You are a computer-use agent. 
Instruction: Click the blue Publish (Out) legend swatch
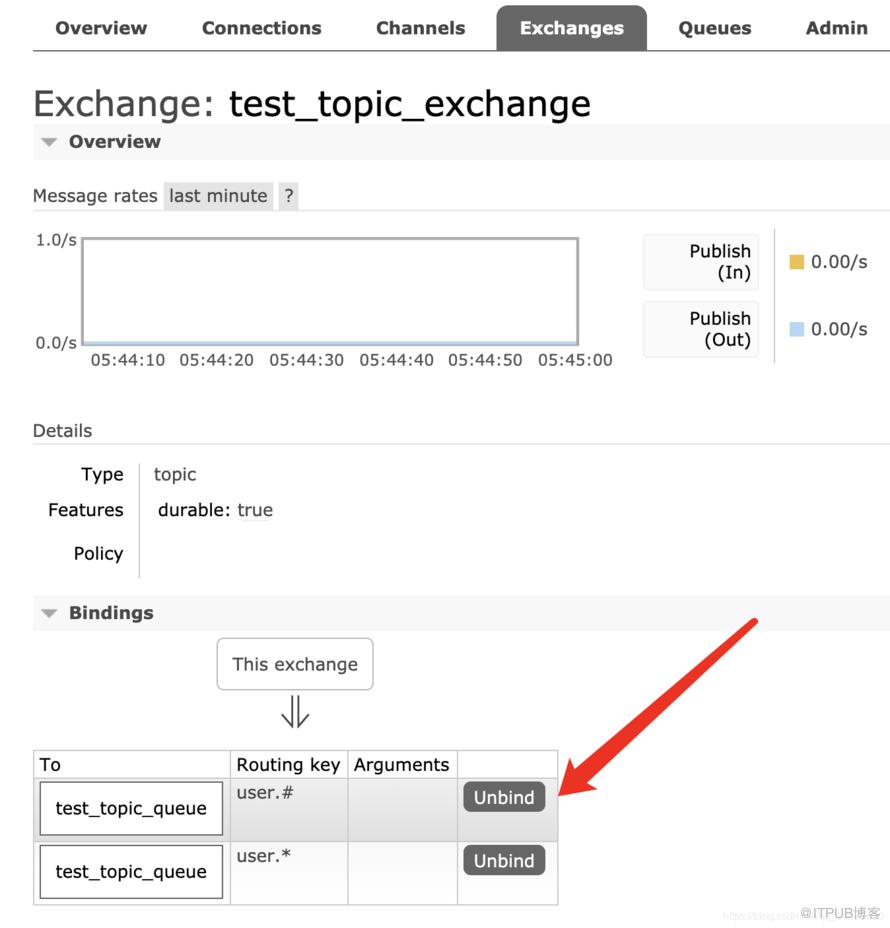click(x=797, y=329)
